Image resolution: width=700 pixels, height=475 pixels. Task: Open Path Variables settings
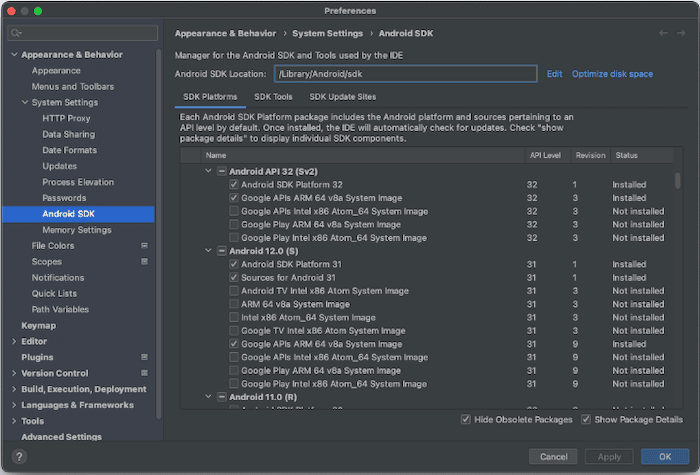point(60,309)
